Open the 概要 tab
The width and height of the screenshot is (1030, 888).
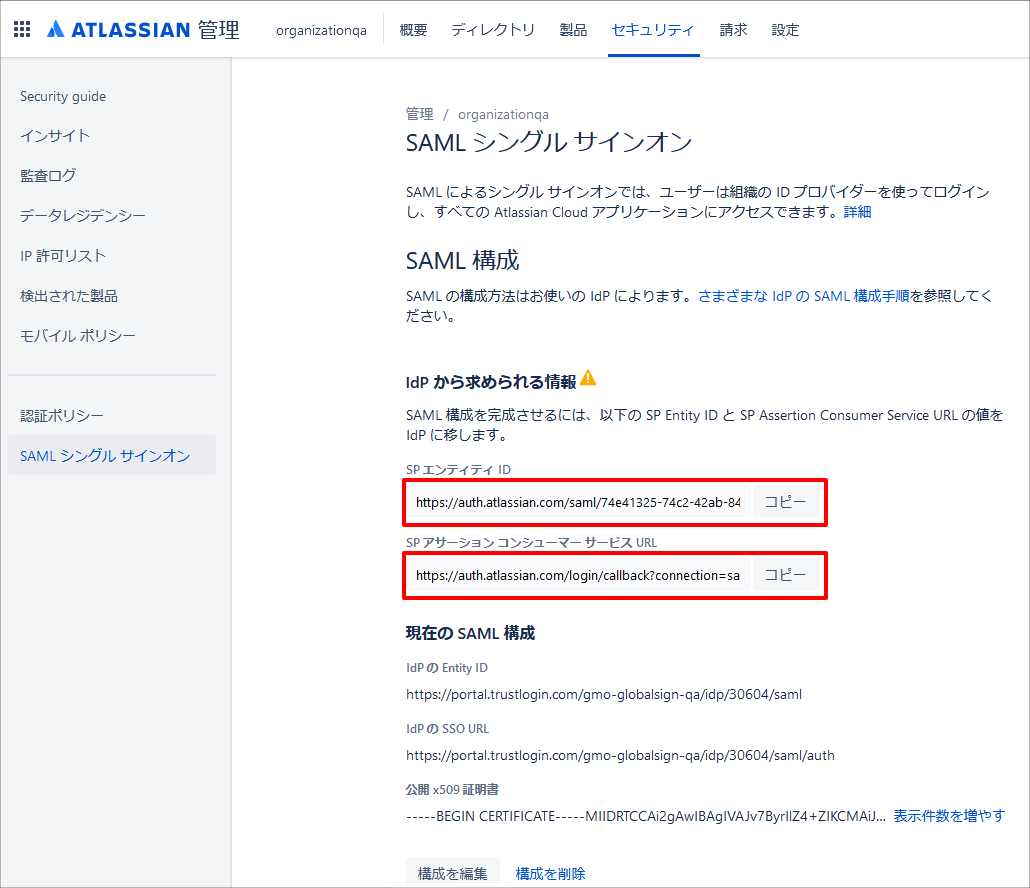413,30
